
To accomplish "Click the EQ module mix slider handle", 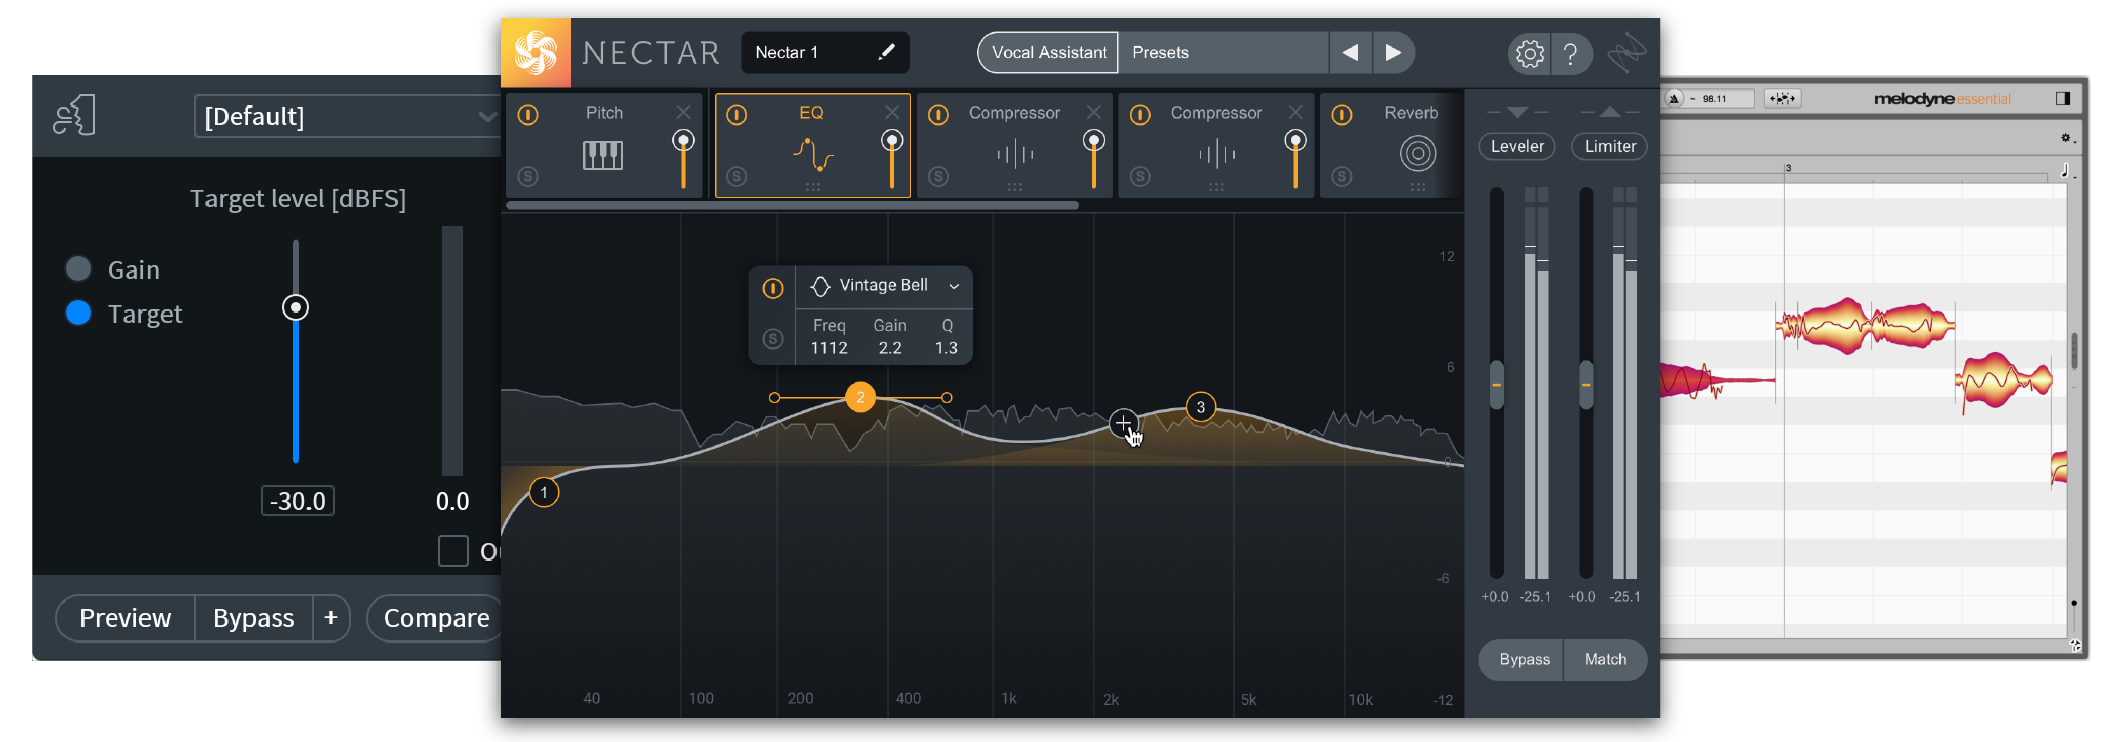I will pyautogui.click(x=892, y=140).
